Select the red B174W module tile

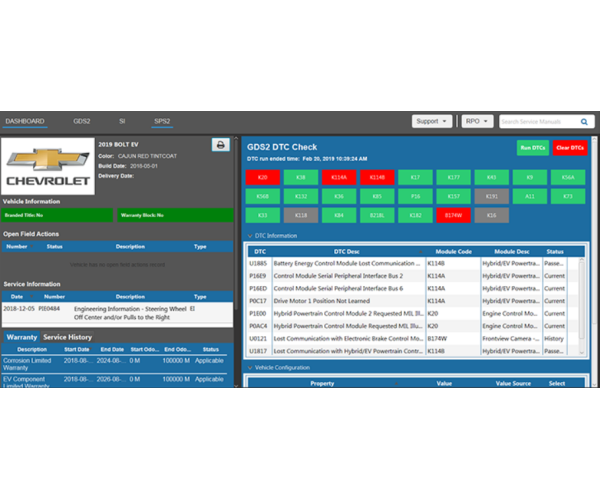point(453,215)
